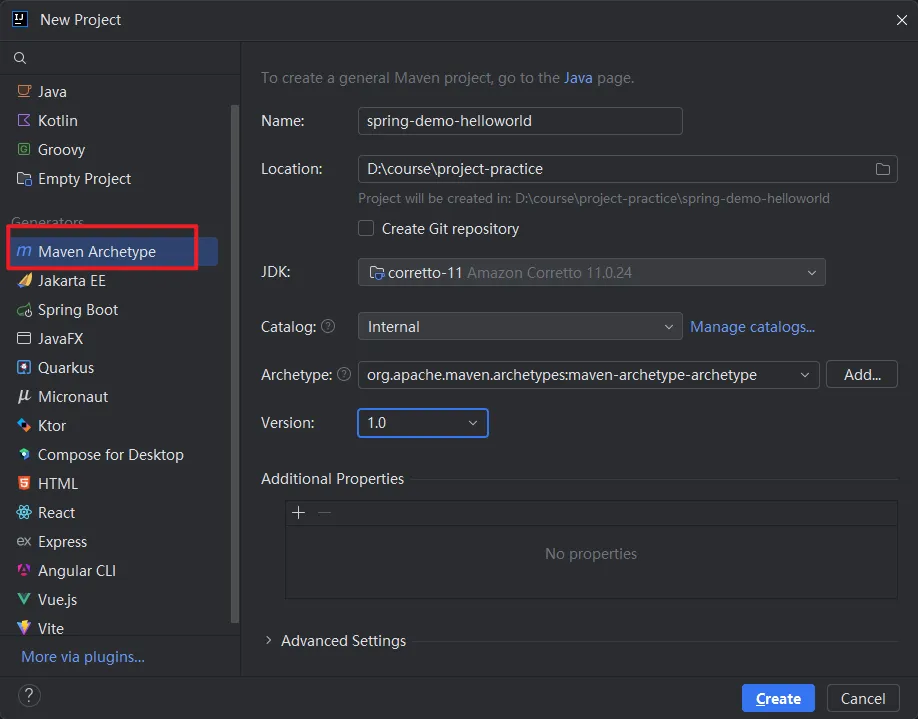Click the Catalog help question mark
Screen dimensions: 918x719
click(x=328, y=326)
